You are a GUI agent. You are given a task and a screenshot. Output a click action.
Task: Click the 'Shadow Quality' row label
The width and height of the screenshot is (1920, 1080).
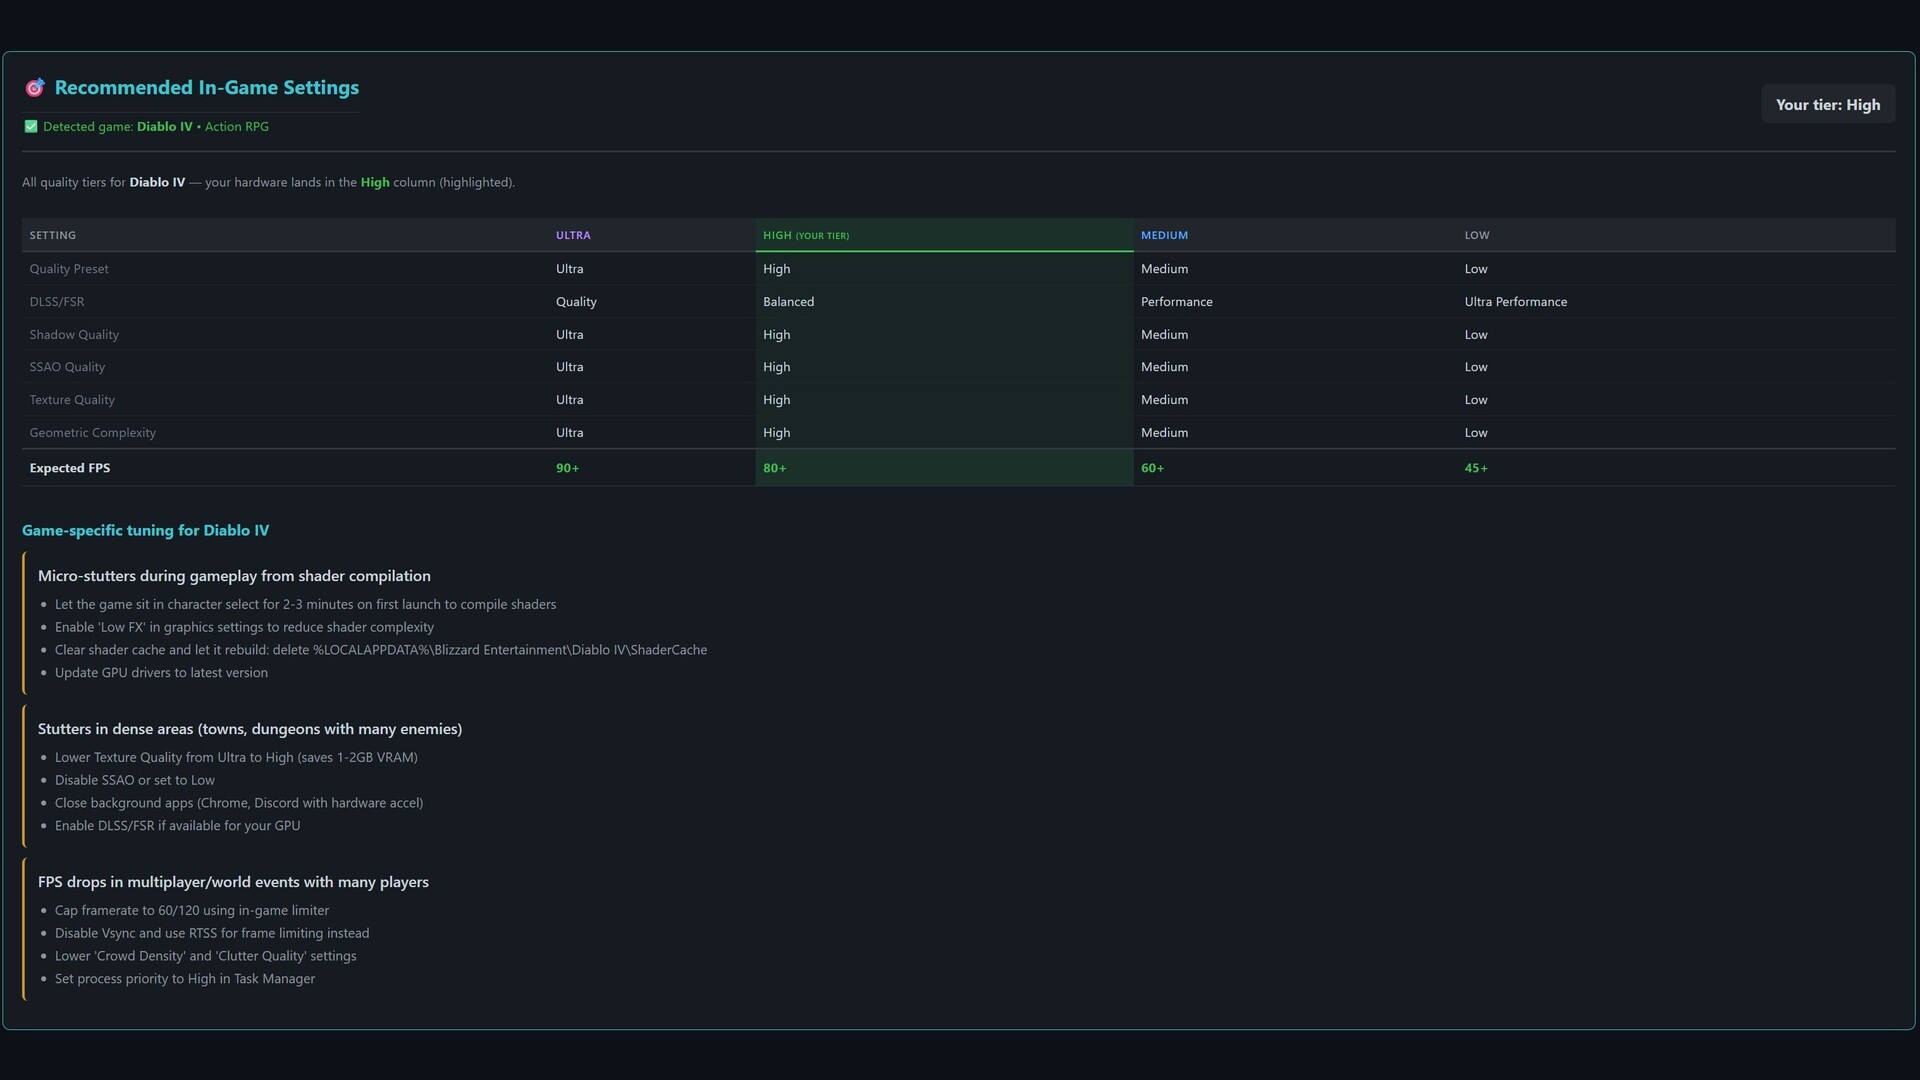tap(74, 335)
